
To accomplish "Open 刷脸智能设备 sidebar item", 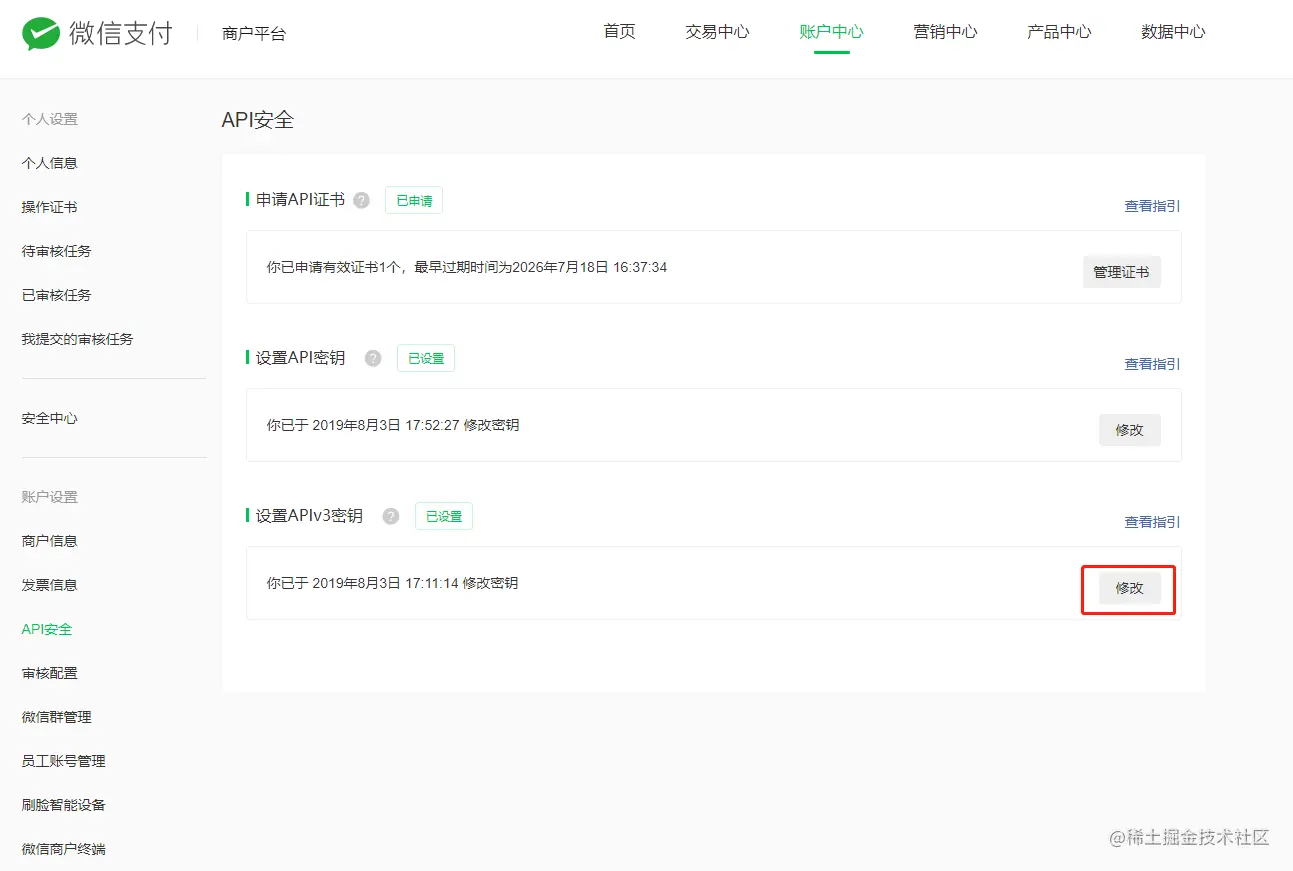I will pyautogui.click(x=64, y=805).
